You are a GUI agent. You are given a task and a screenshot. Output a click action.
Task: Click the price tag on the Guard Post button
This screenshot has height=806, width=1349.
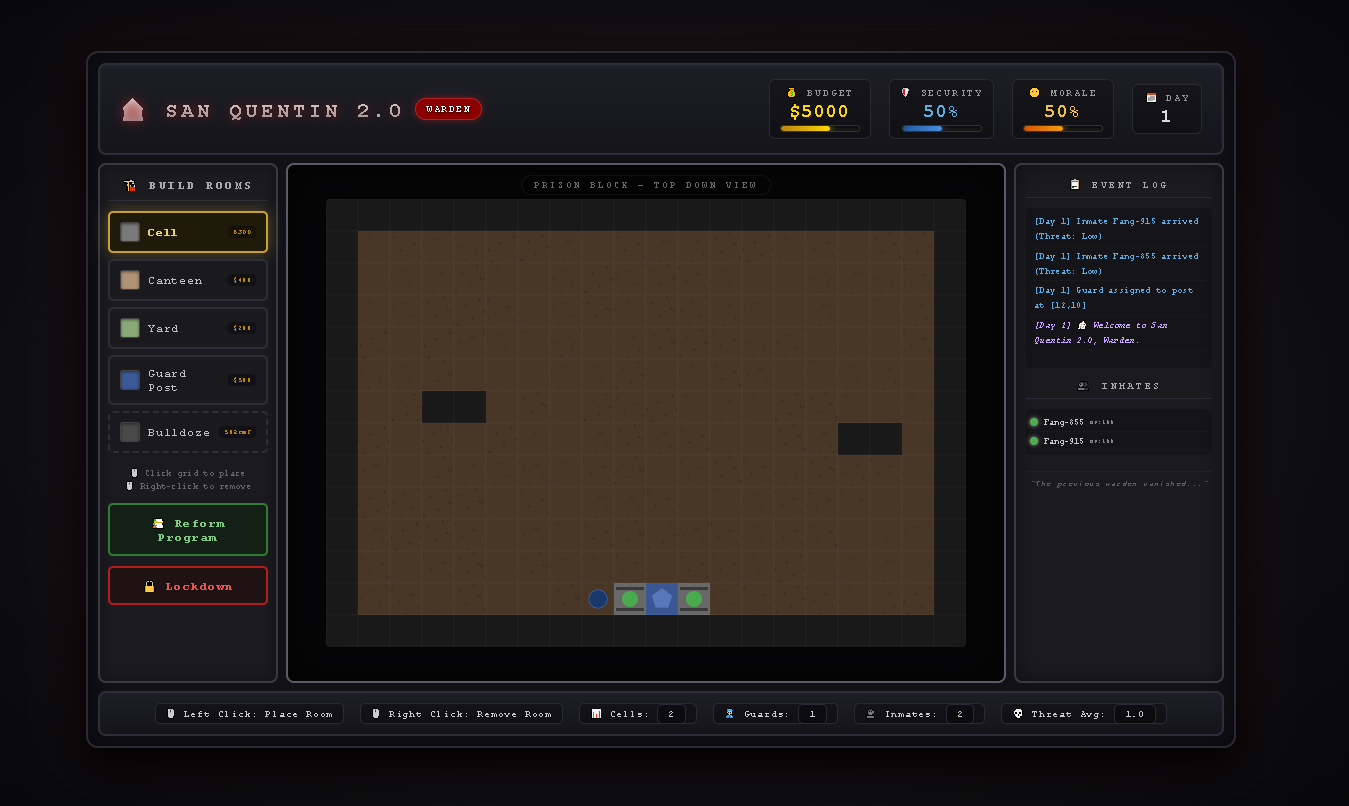click(242, 380)
